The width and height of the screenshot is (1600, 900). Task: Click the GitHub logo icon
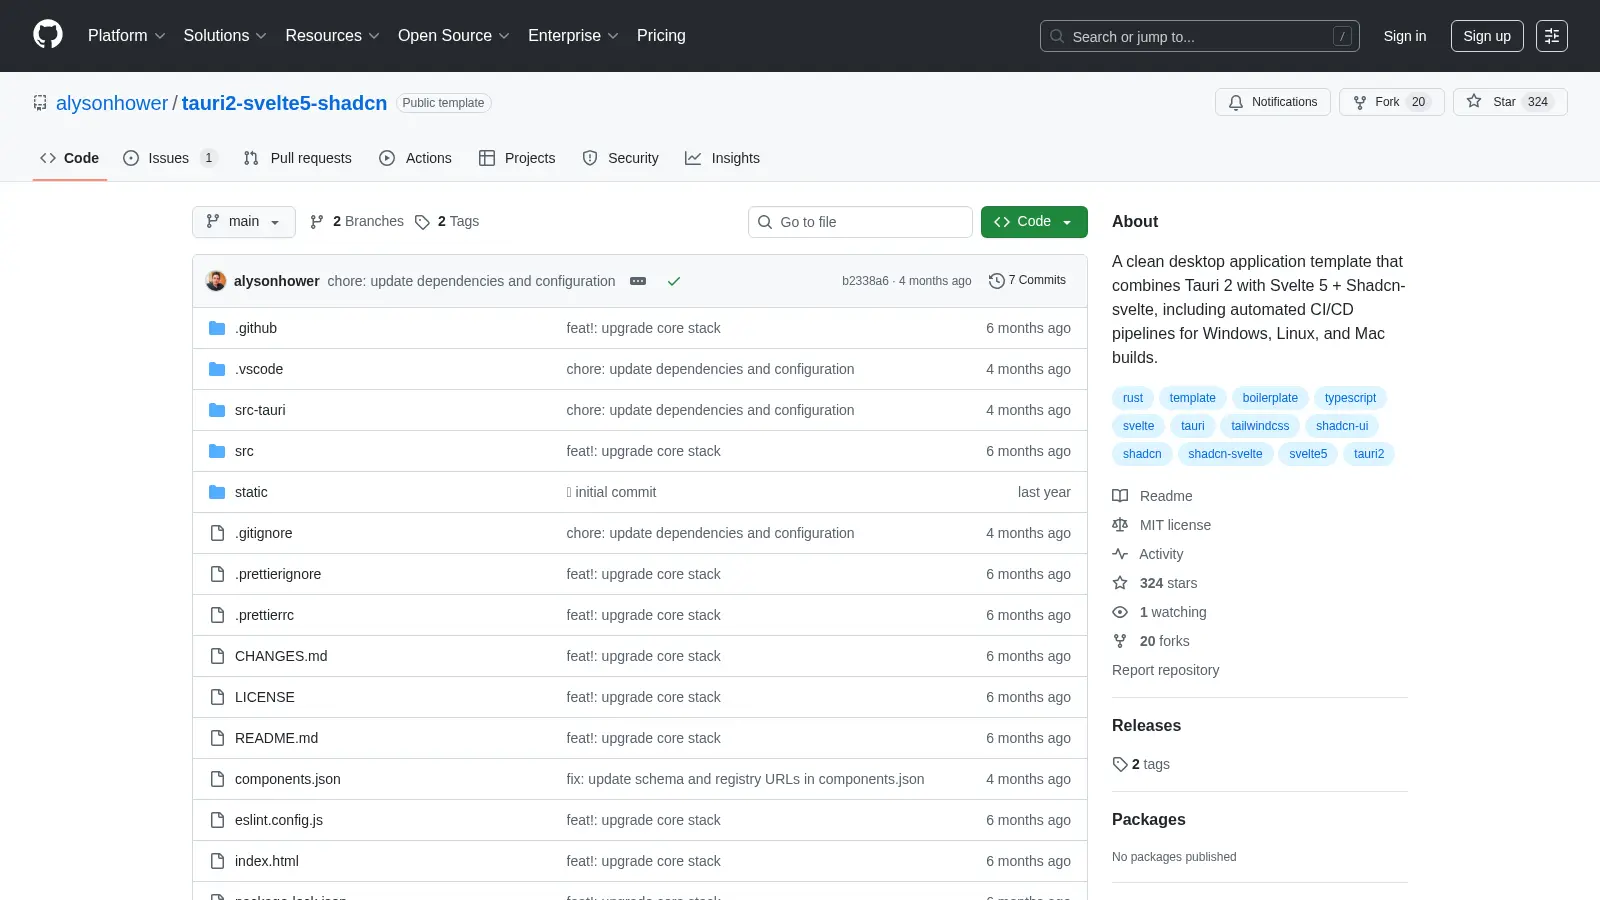(48, 35)
